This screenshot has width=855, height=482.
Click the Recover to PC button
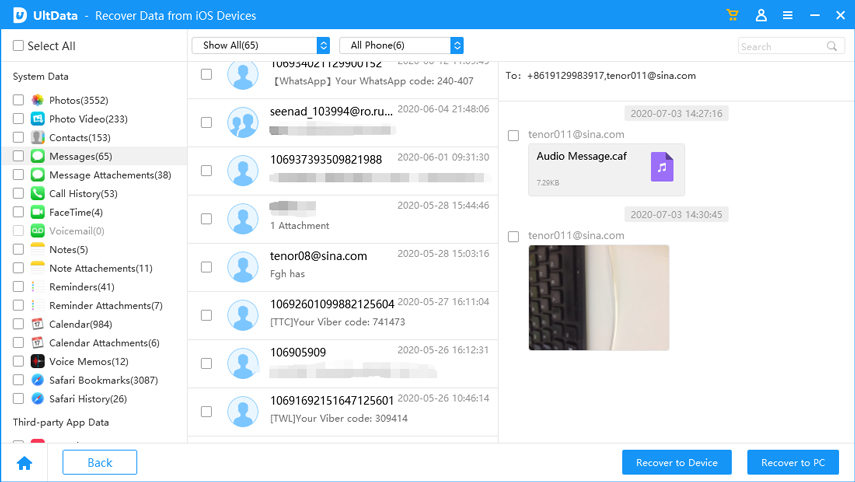pos(792,463)
